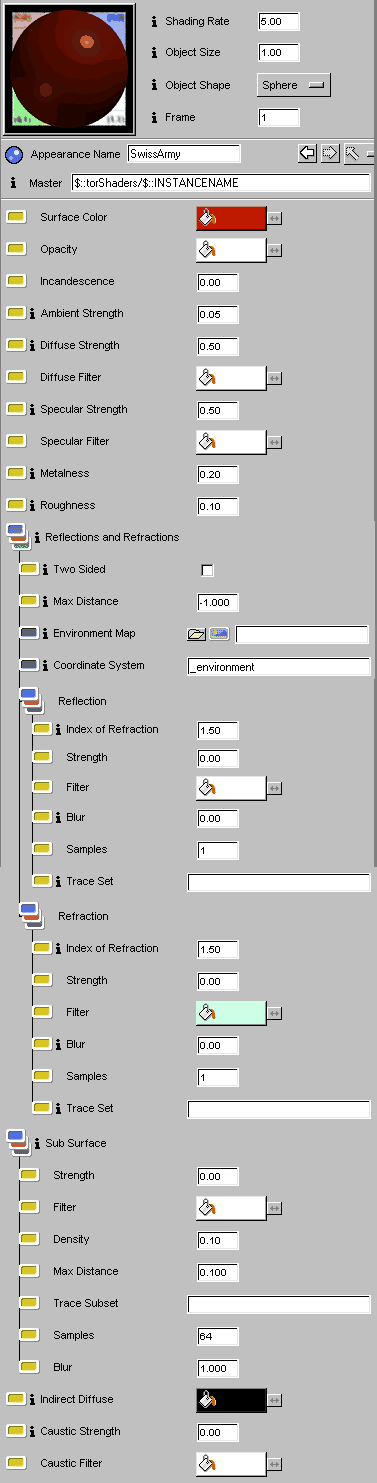This screenshot has width=377, height=1483.
Task: Open the red Surface Color swatch
Action: tap(231, 218)
